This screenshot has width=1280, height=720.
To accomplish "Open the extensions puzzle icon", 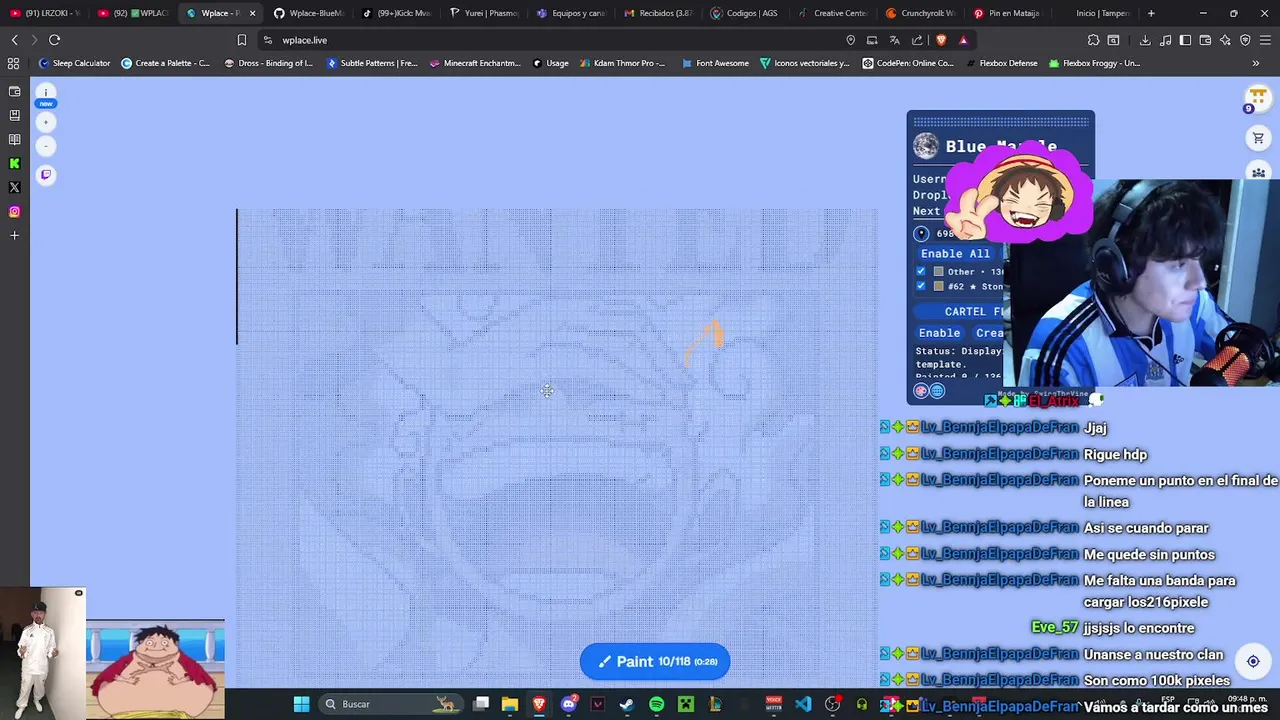I will pyautogui.click(x=1093, y=40).
